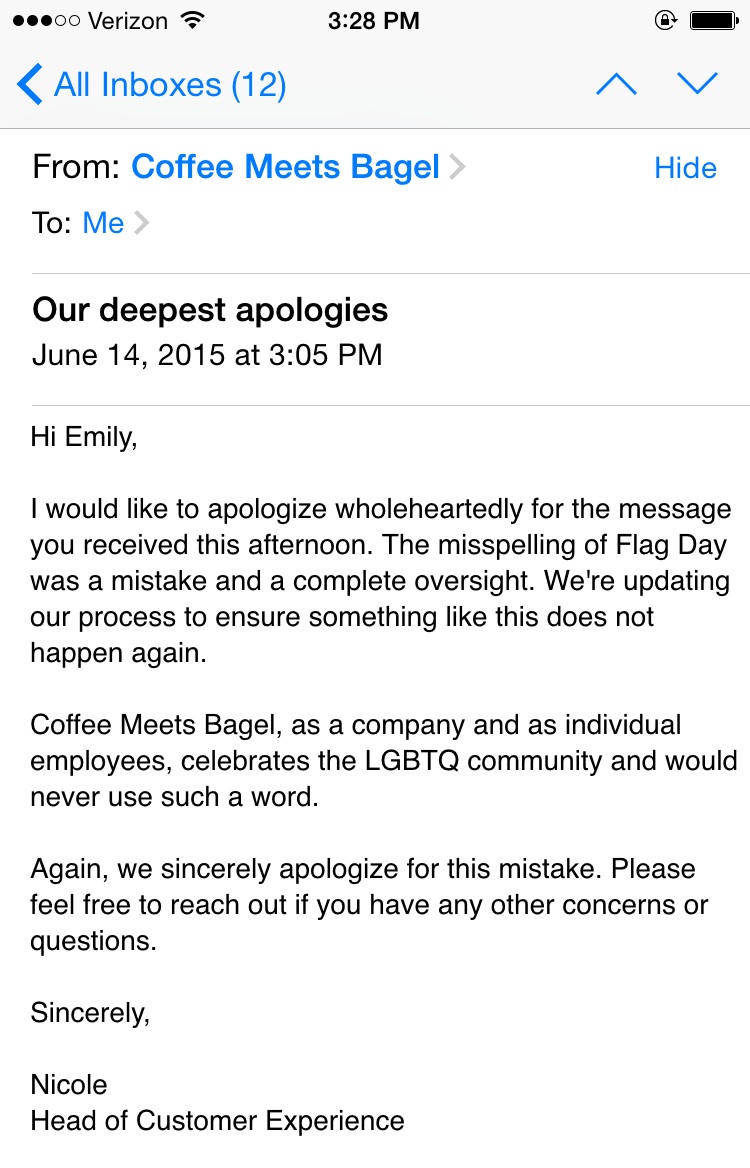
Task: Tap the rotation lock status icon
Action: 664,21
